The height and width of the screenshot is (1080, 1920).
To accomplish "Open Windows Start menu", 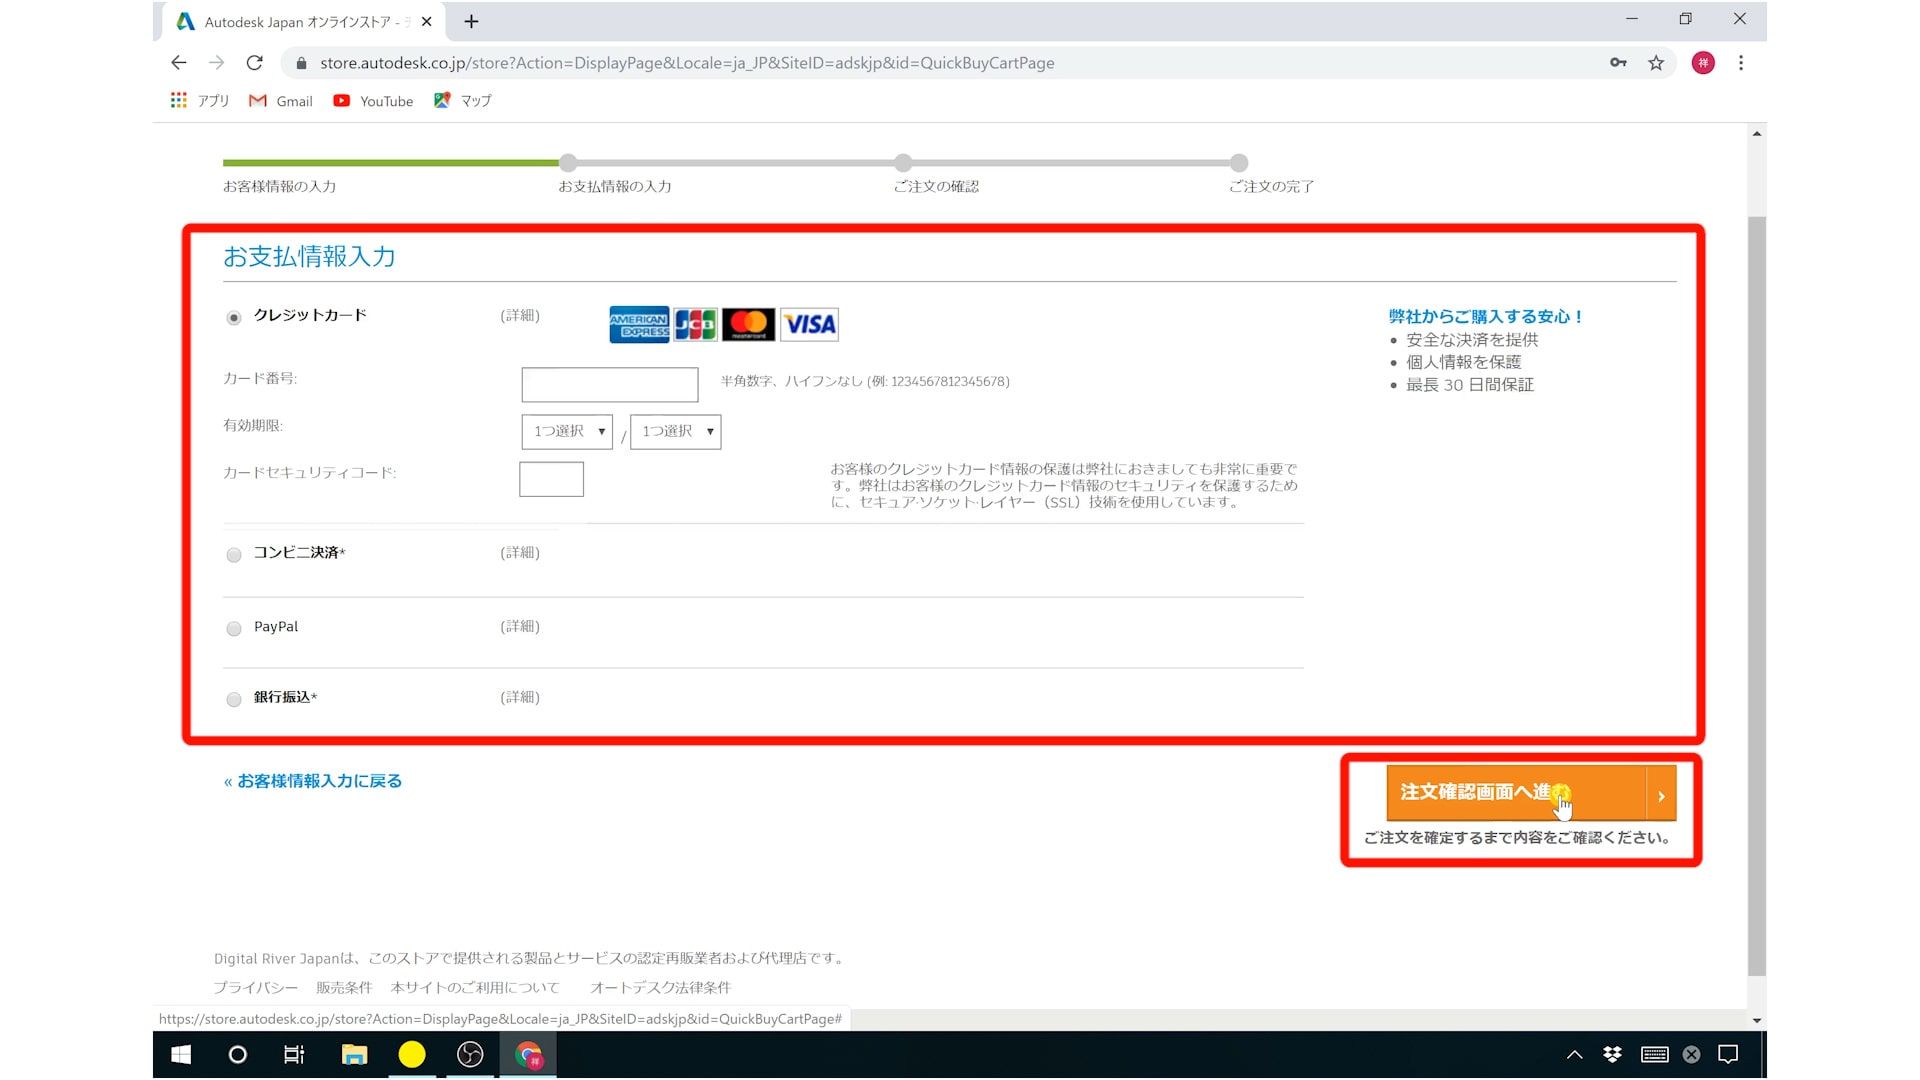I will coord(181,1054).
